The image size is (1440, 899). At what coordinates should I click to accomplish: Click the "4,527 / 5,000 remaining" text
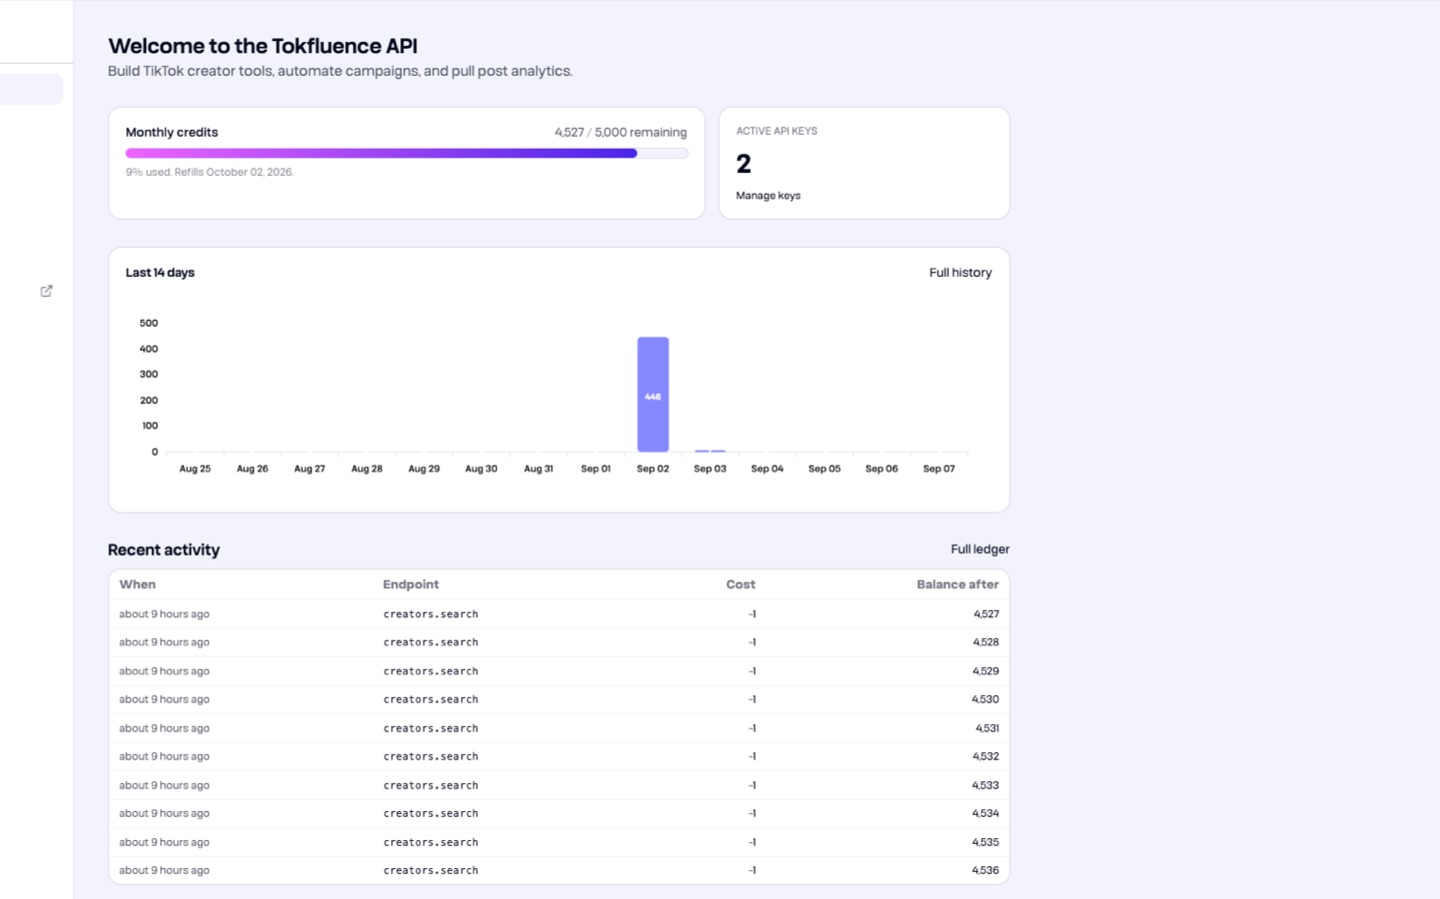[621, 132]
